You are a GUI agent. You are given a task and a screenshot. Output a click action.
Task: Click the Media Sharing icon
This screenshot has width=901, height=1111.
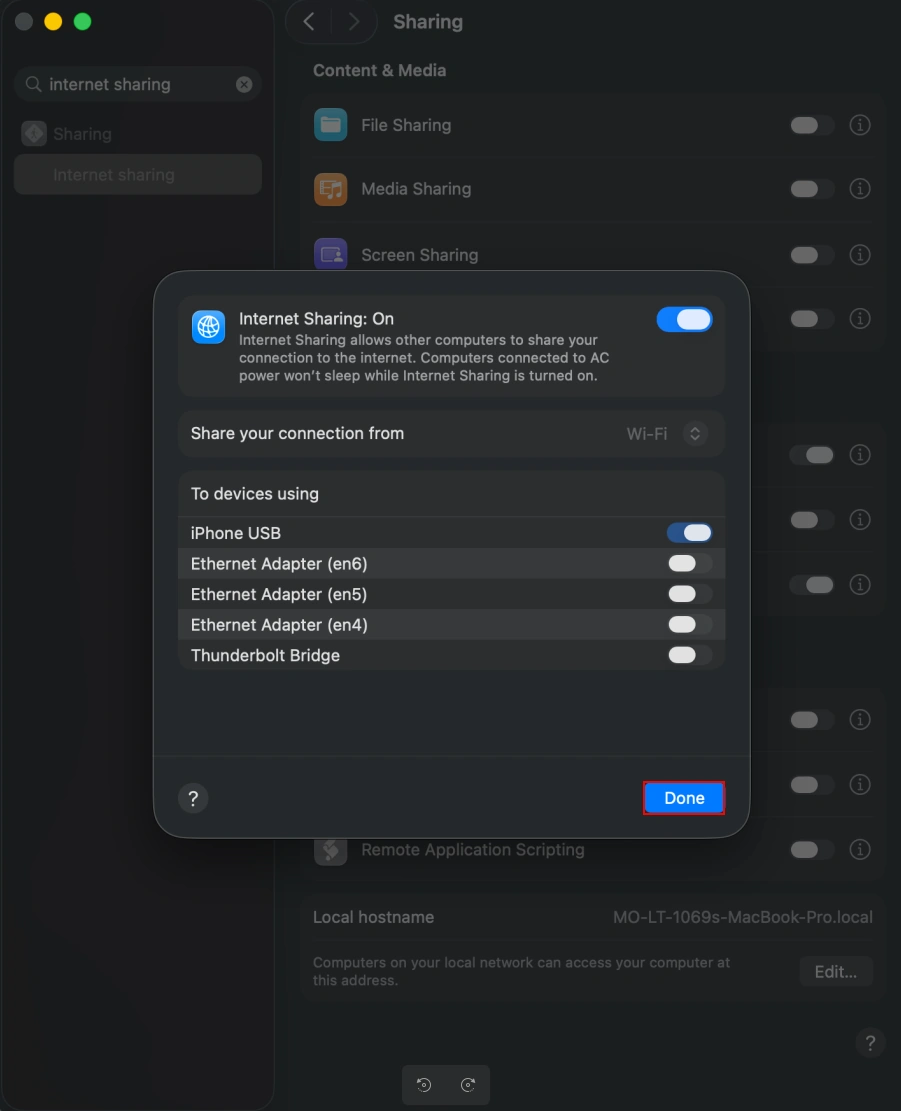tap(330, 188)
